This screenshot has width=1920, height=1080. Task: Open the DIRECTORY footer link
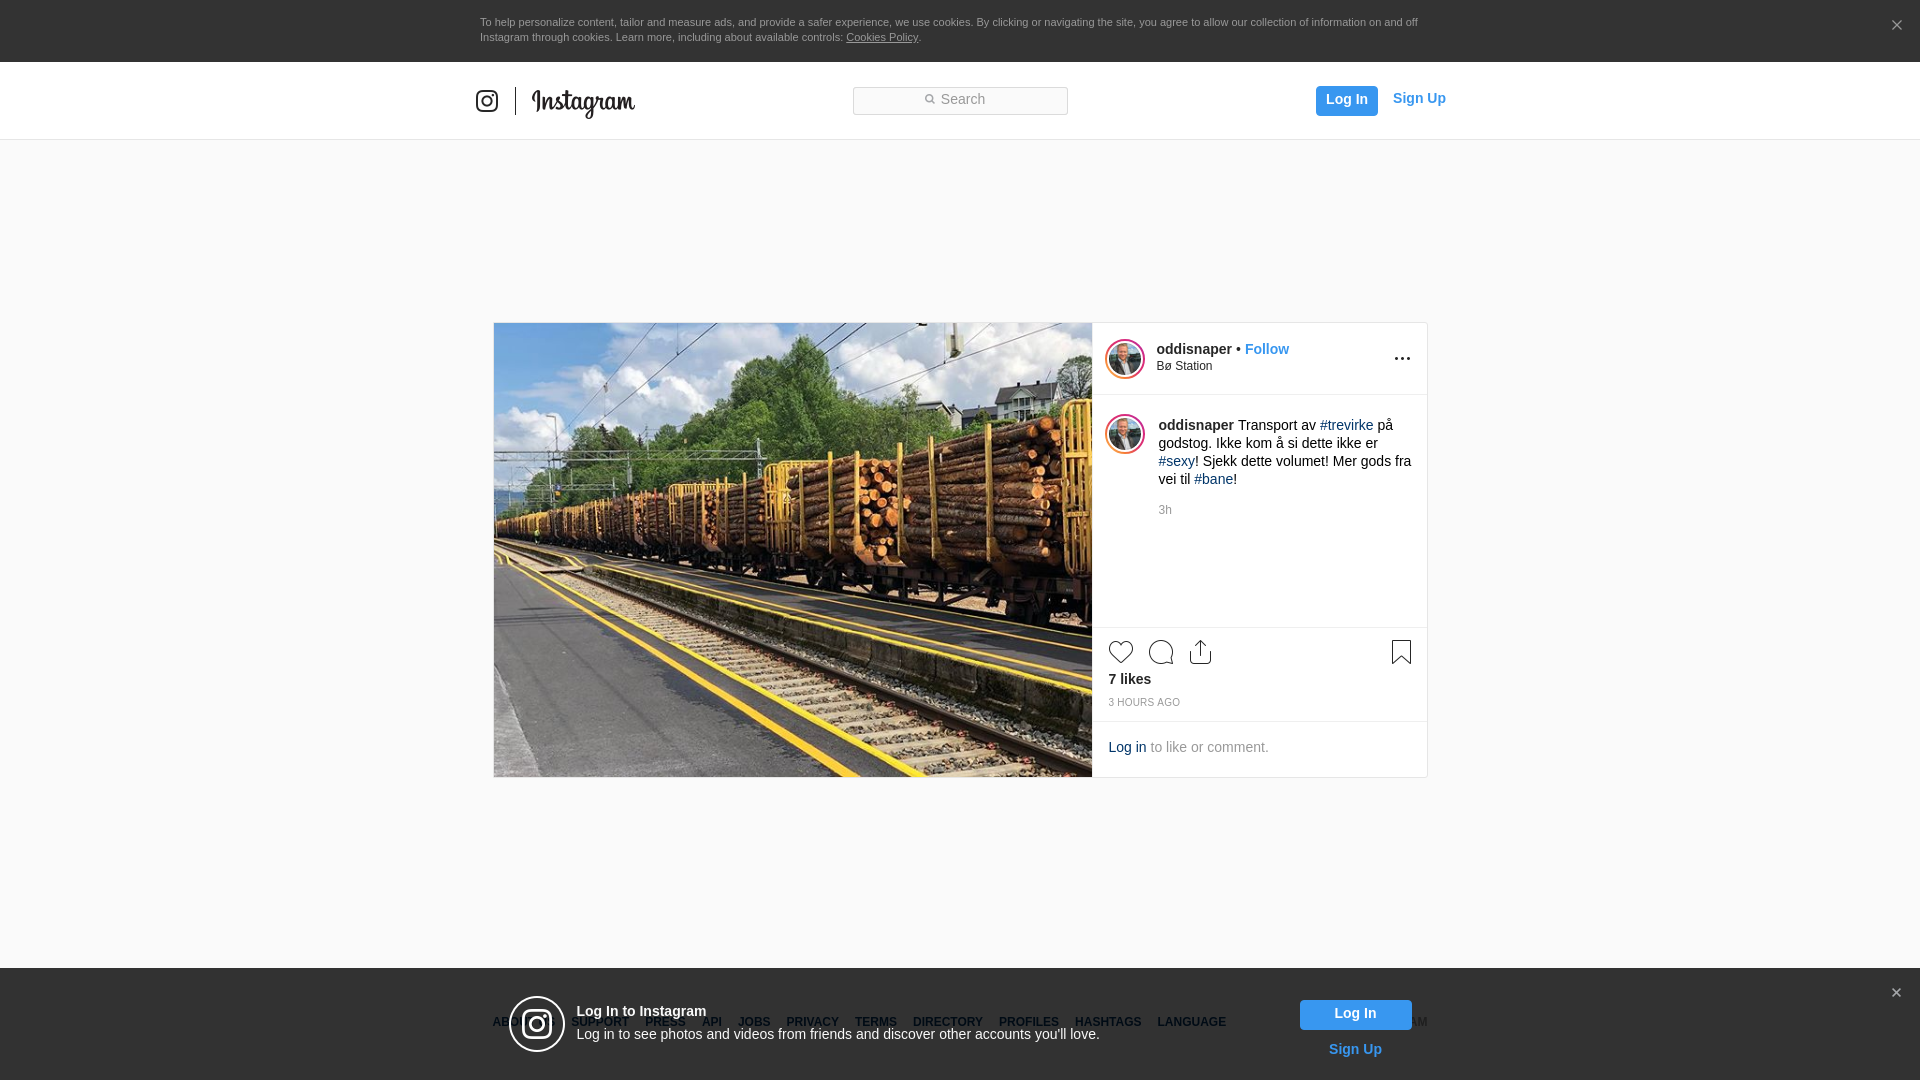point(948,1022)
